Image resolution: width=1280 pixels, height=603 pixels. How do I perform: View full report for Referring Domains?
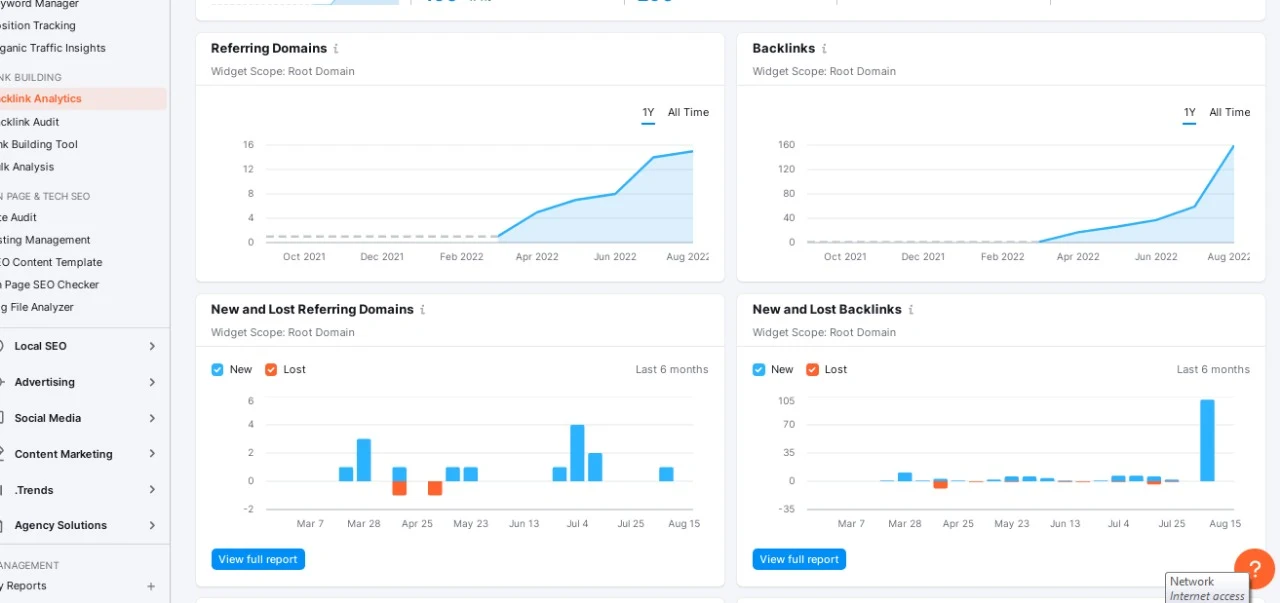pyautogui.click(x=258, y=559)
